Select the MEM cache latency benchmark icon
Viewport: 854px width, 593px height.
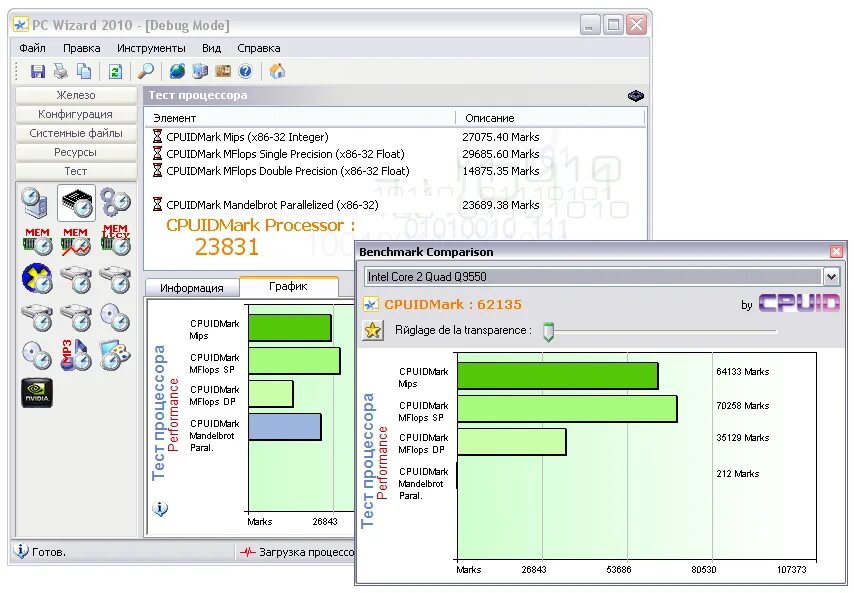tap(115, 240)
